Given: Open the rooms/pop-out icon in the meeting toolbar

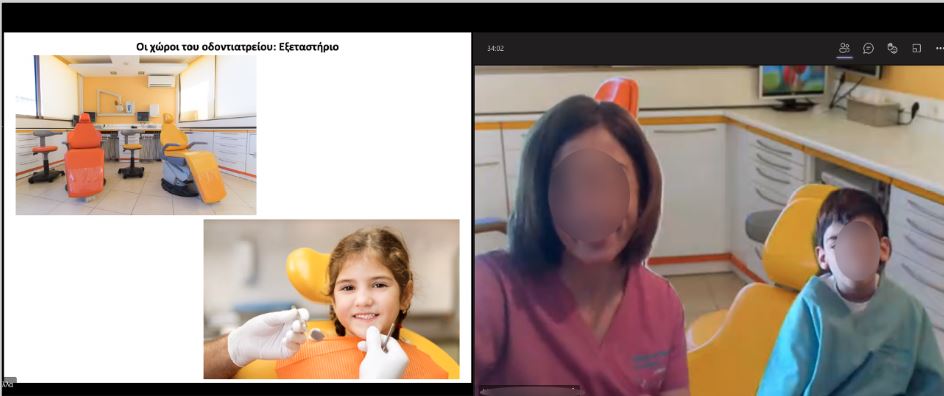Looking at the screenshot, I should [x=916, y=48].
